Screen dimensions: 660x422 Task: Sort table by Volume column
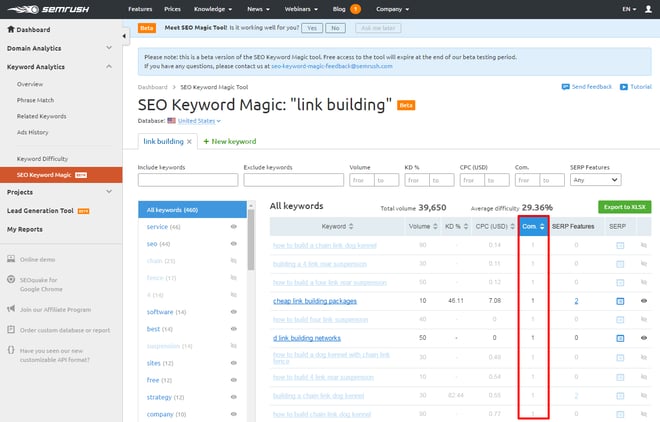tap(423, 226)
